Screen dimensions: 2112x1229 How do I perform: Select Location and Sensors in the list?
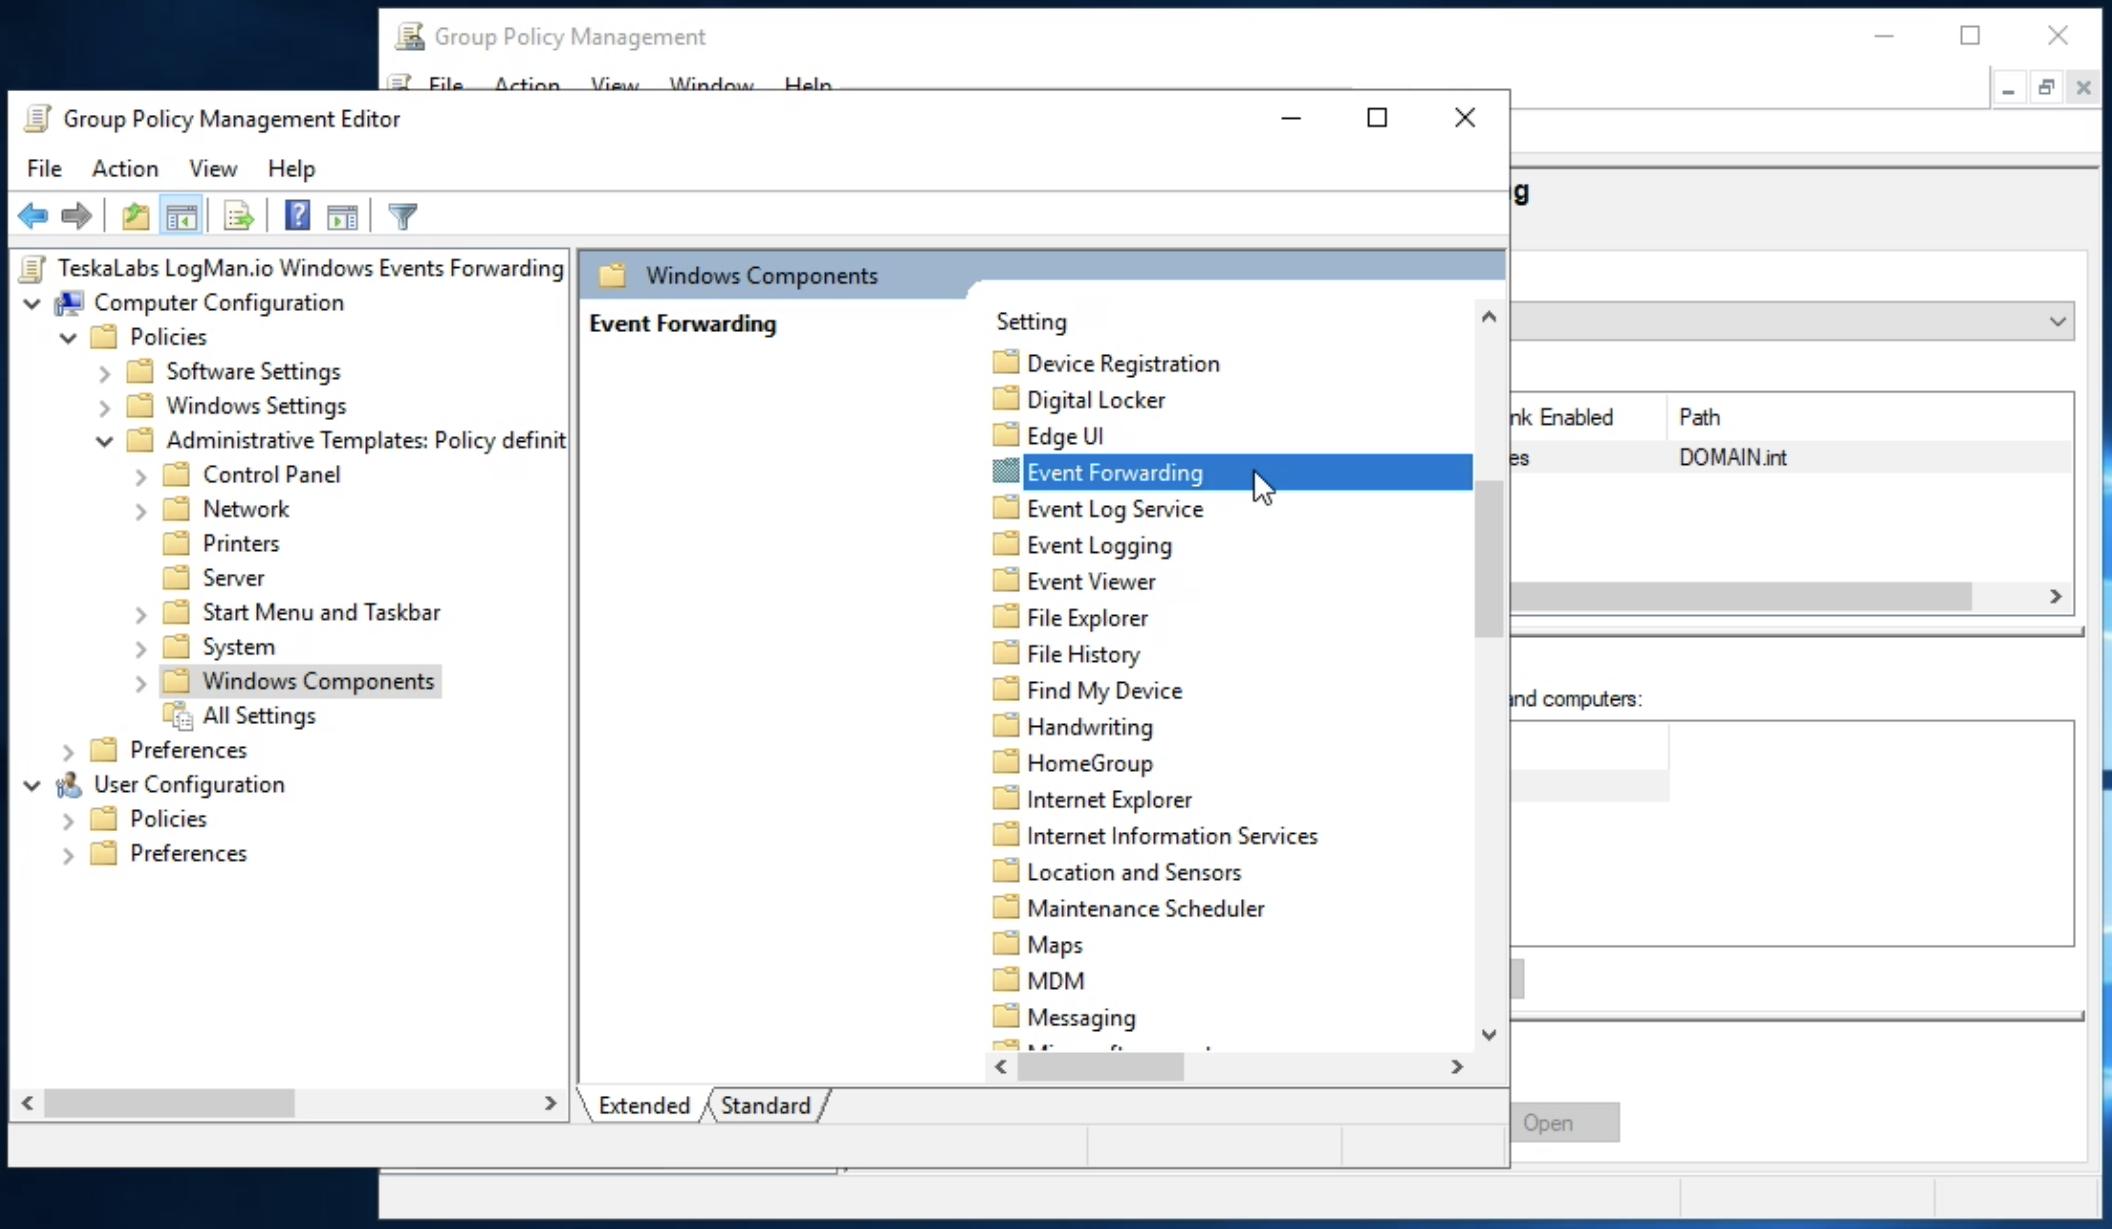pyautogui.click(x=1133, y=872)
